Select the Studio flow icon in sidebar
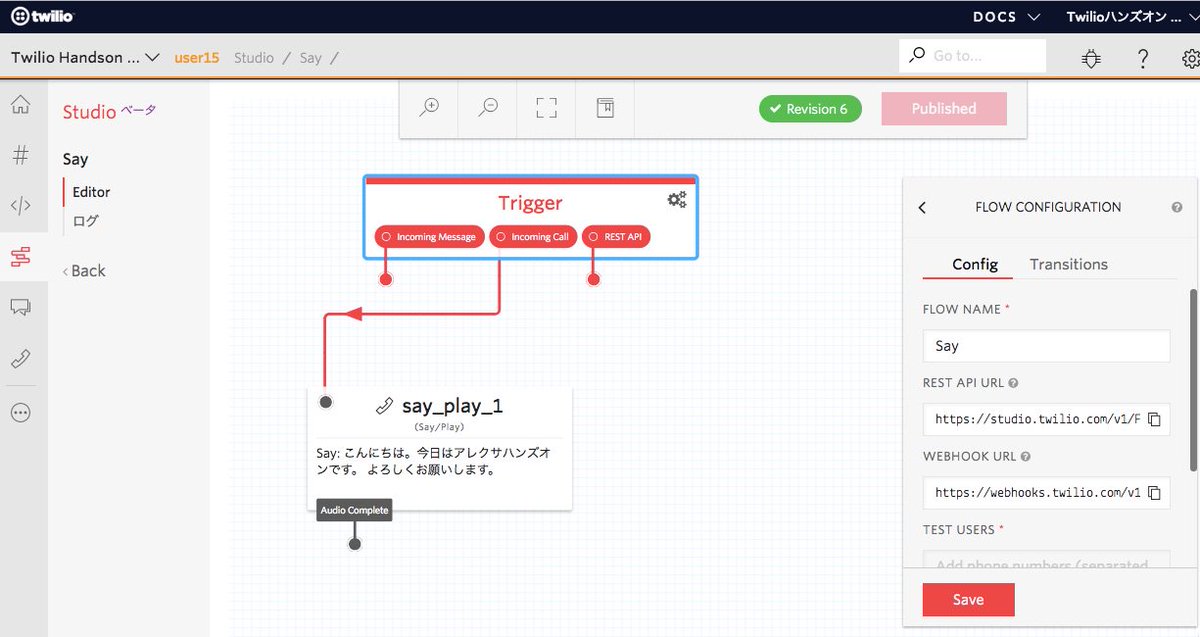1200x637 pixels. coord(20,257)
